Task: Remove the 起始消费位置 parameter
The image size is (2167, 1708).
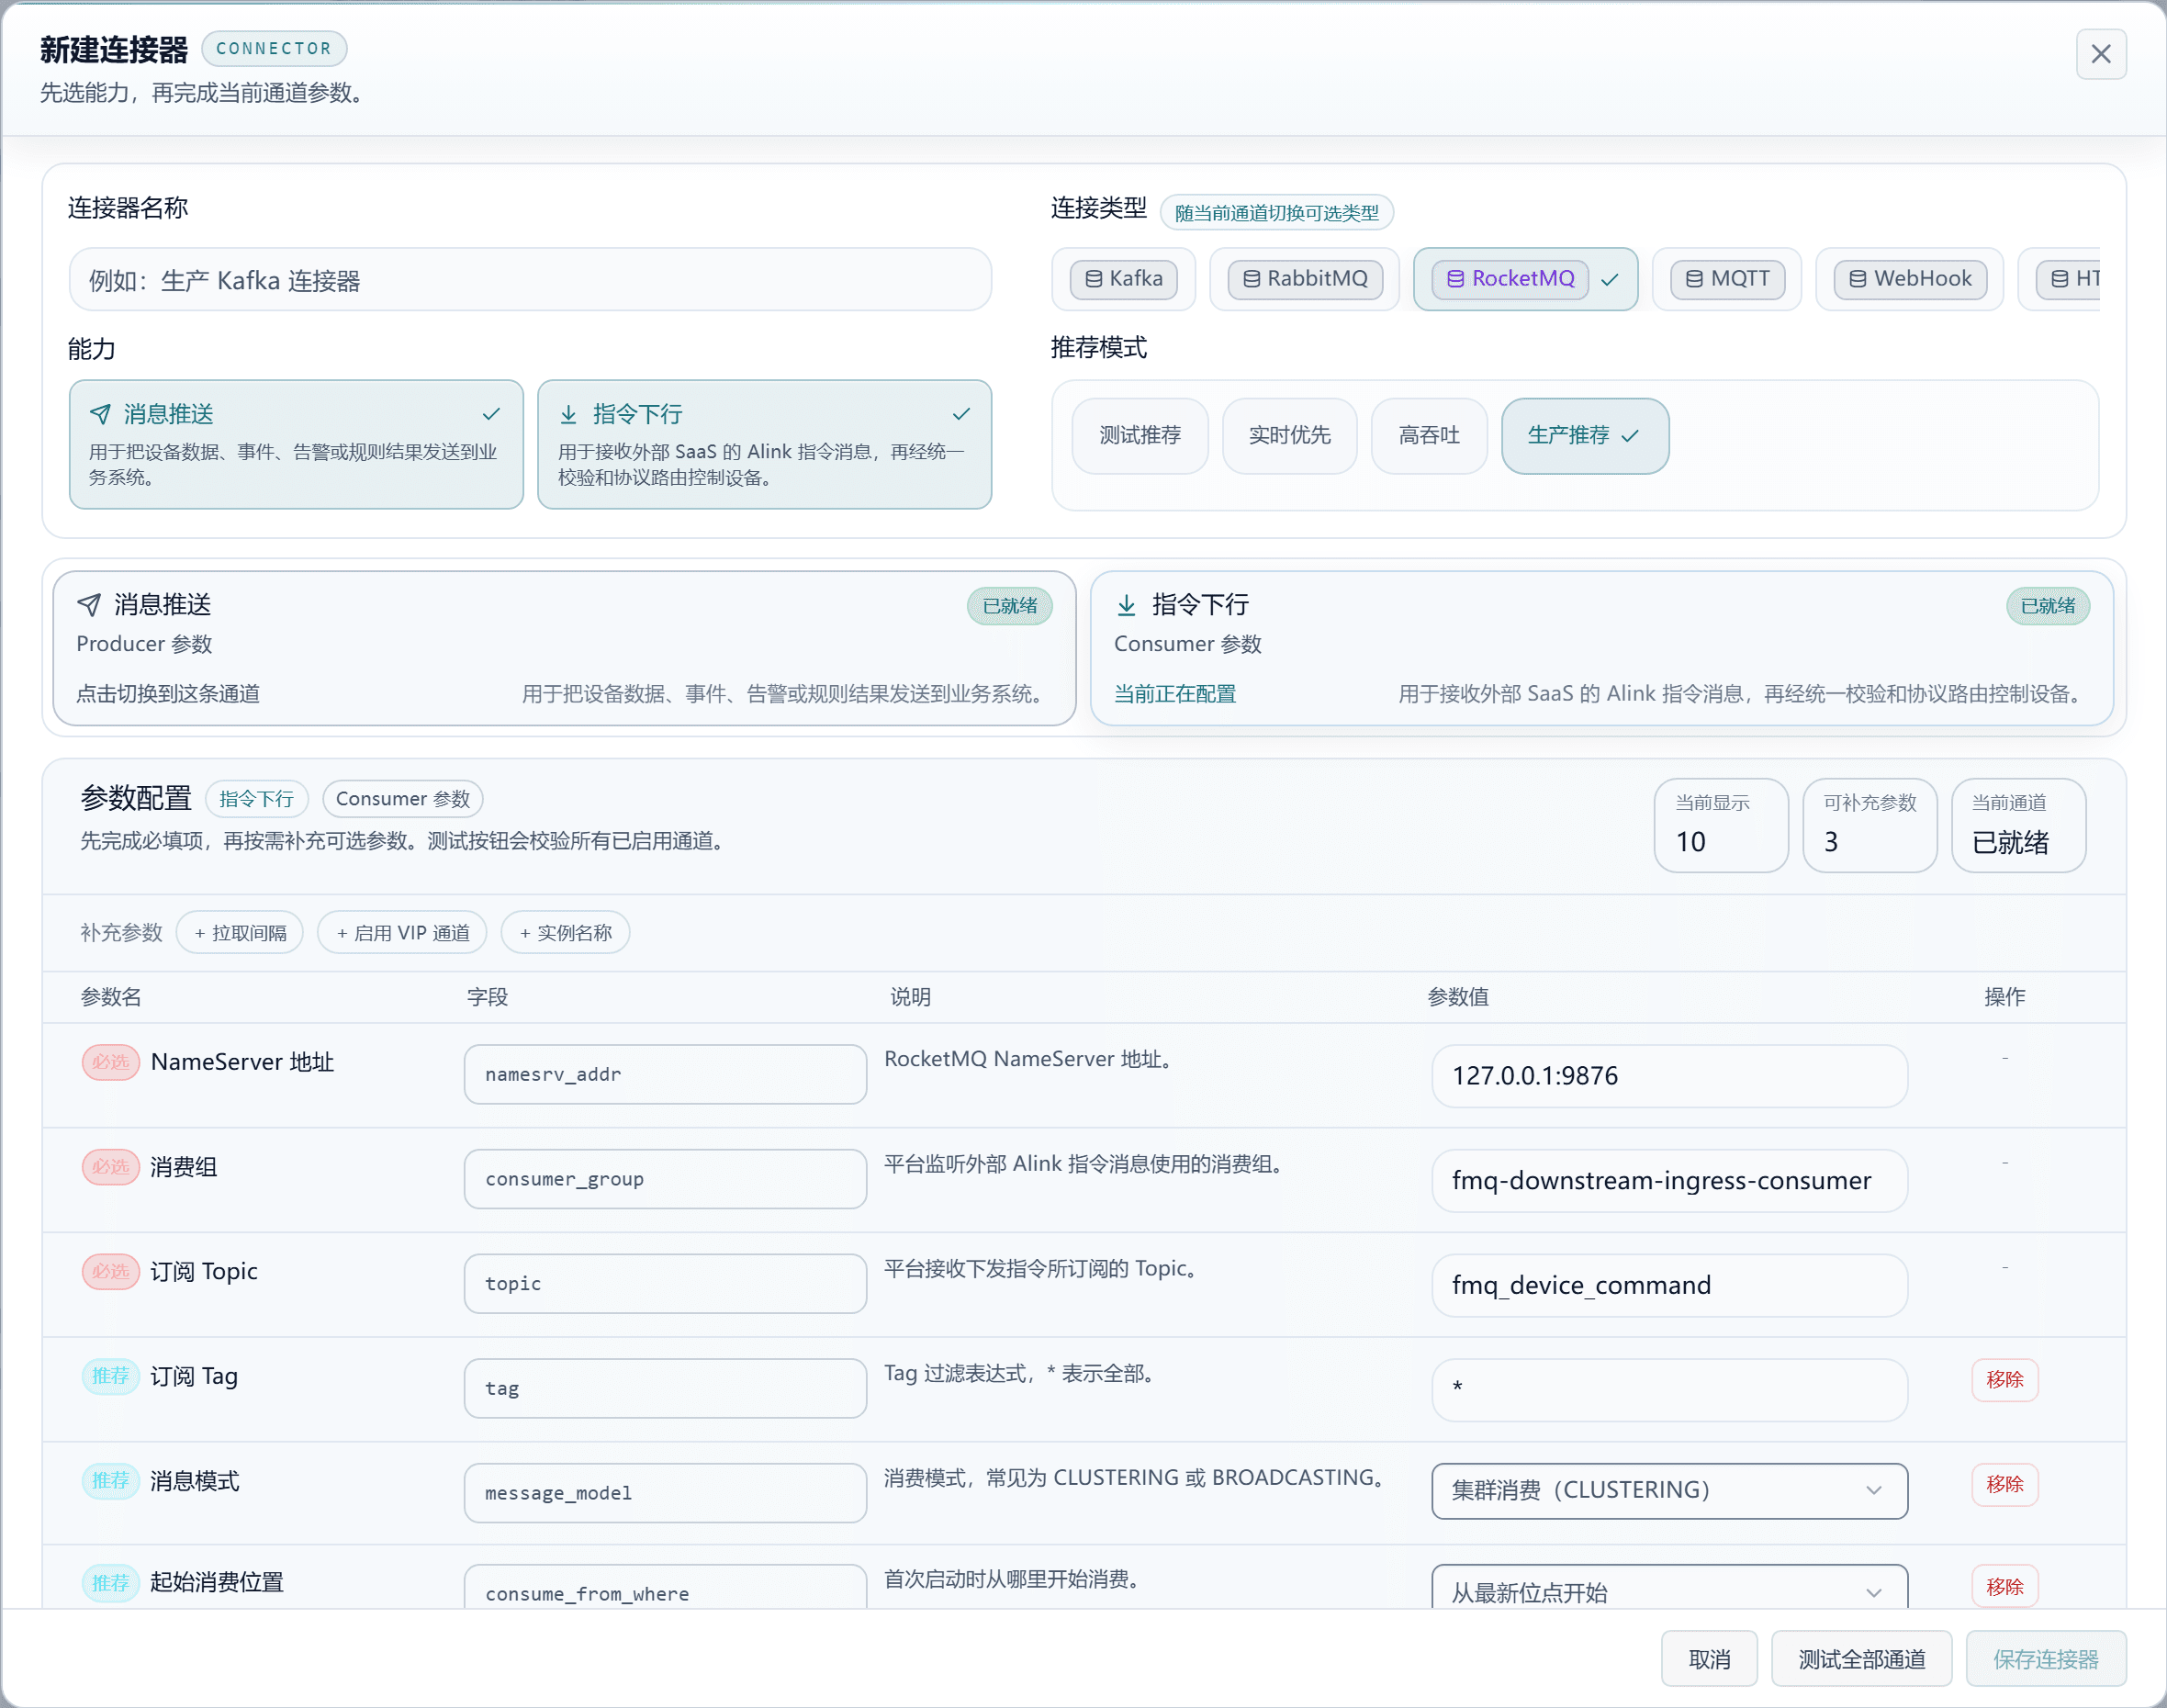Action: (x=2004, y=1587)
